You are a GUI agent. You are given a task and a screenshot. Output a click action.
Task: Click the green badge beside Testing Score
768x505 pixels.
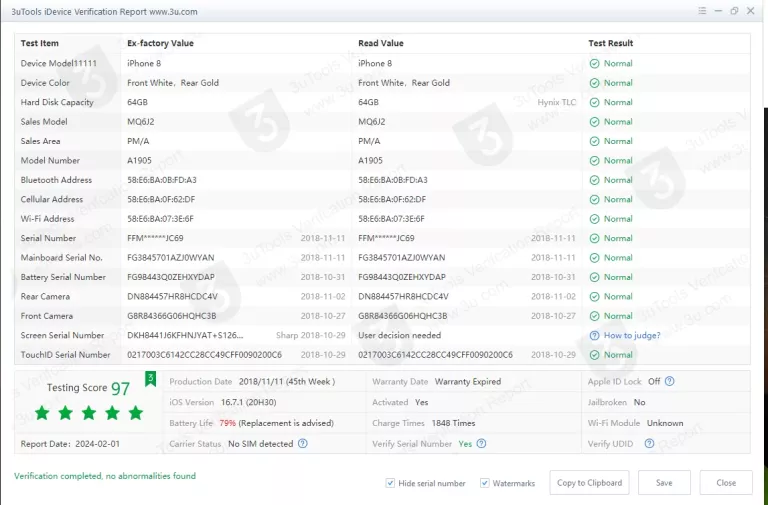(151, 378)
